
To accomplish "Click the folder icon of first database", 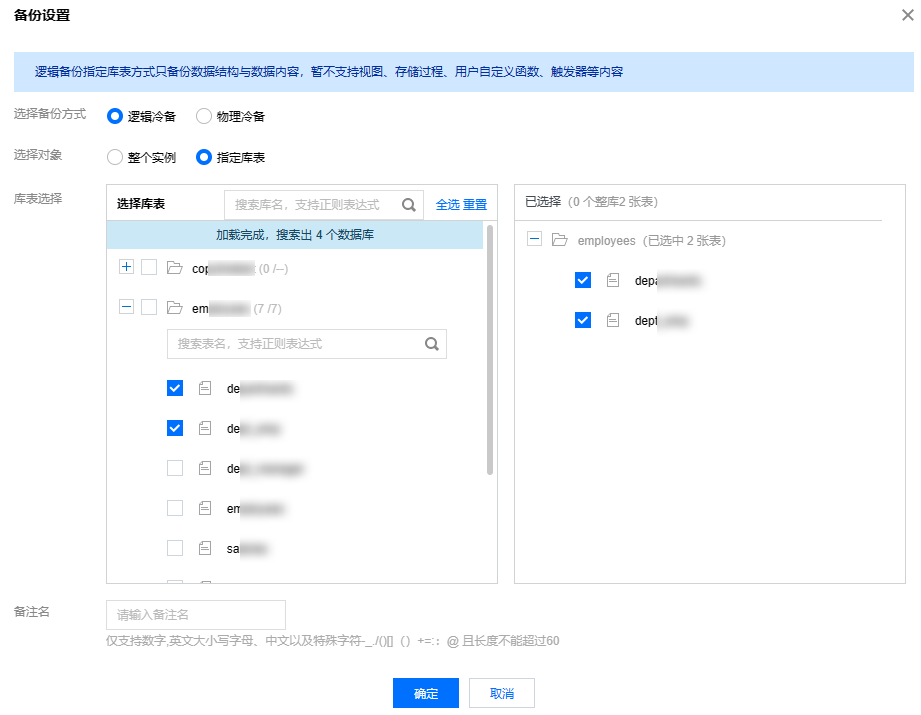I will tap(175, 268).
